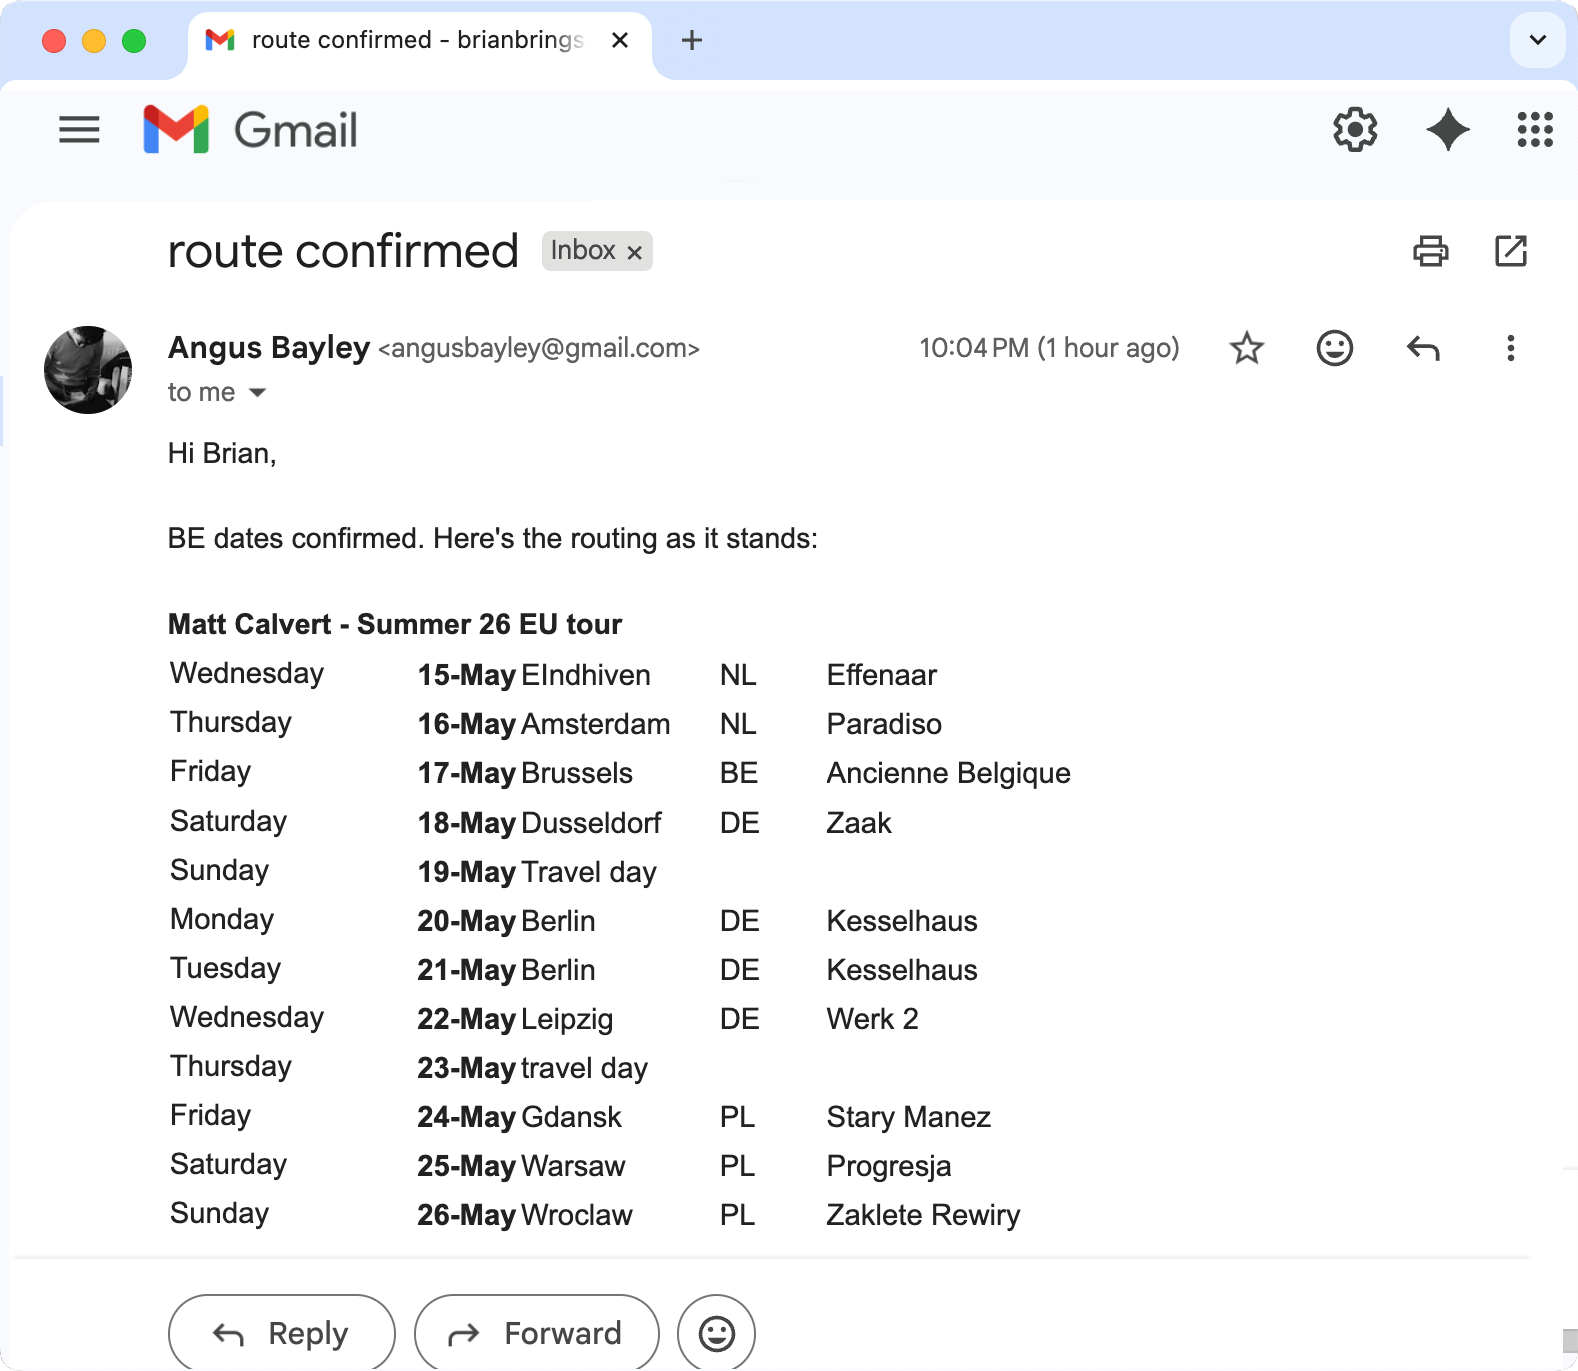Select the 'route confirmed' browser tab
1578x1371 pixels.
400,40
